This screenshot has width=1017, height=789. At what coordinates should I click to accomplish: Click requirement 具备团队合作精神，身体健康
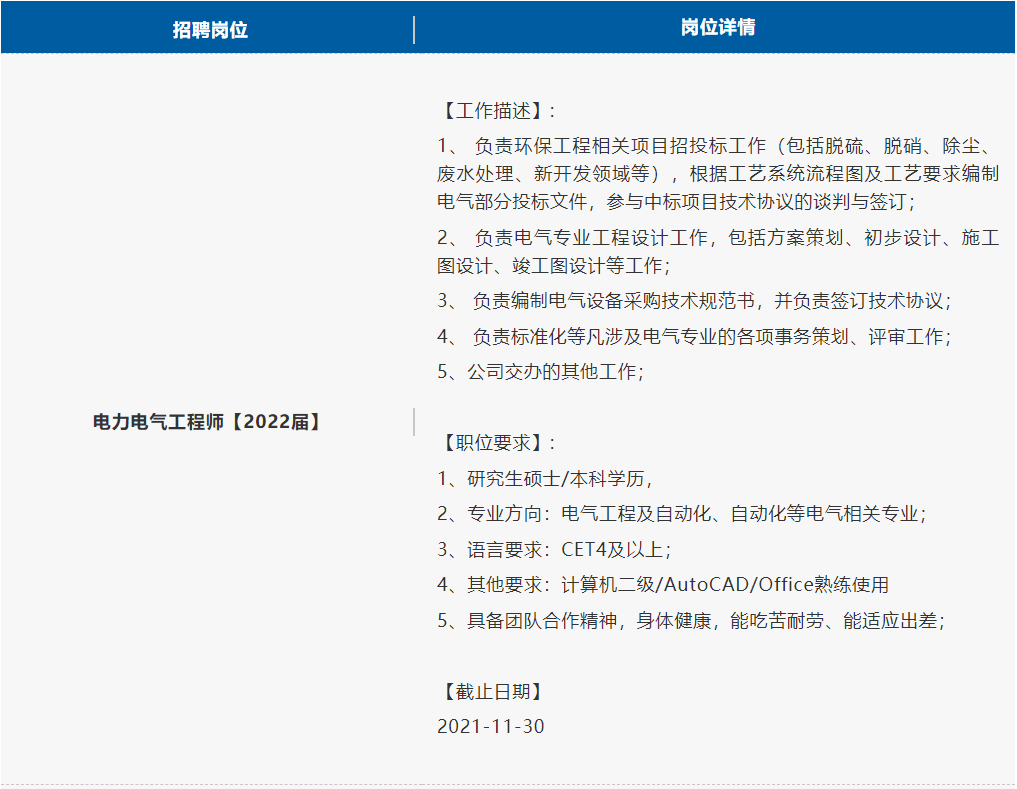(x=691, y=620)
